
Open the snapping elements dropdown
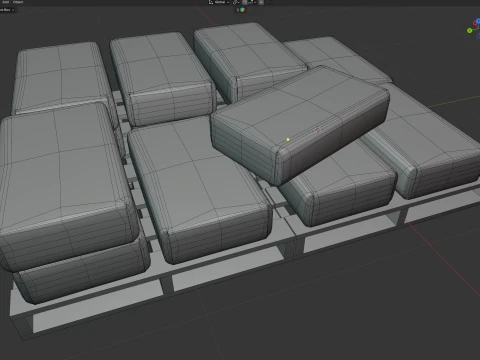coord(252,2)
